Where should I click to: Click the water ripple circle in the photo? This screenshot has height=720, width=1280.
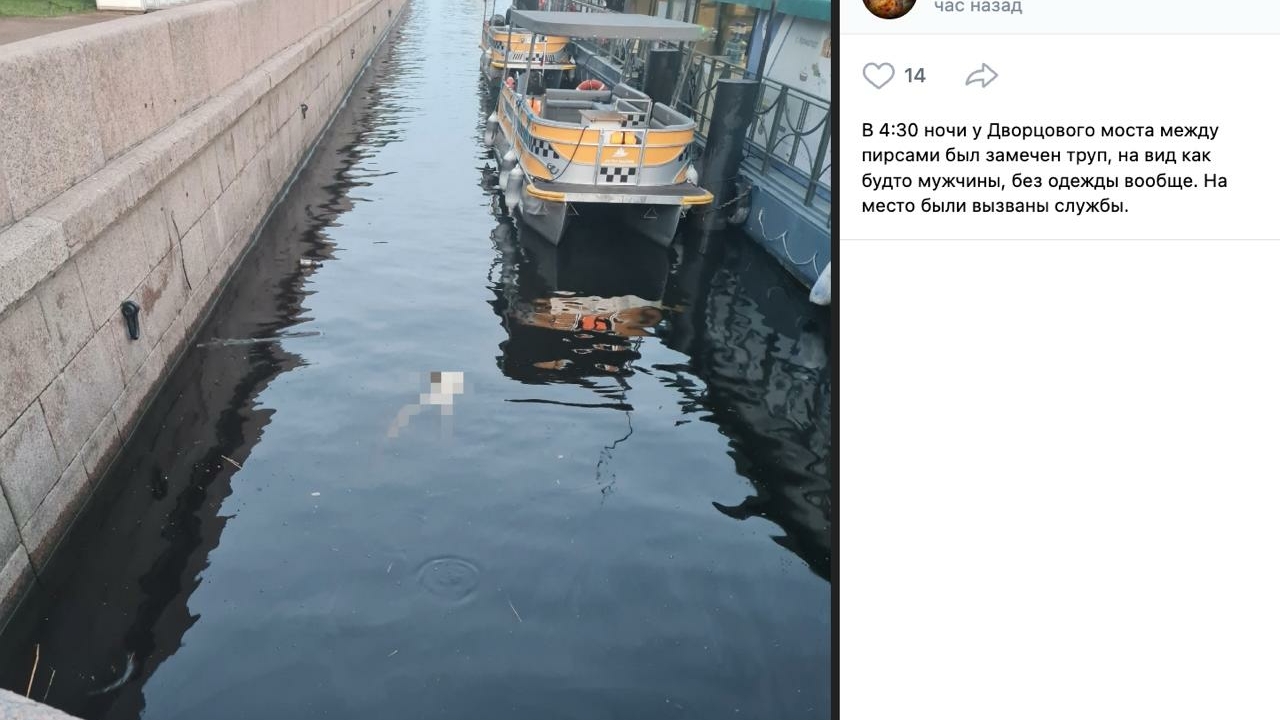point(447,578)
